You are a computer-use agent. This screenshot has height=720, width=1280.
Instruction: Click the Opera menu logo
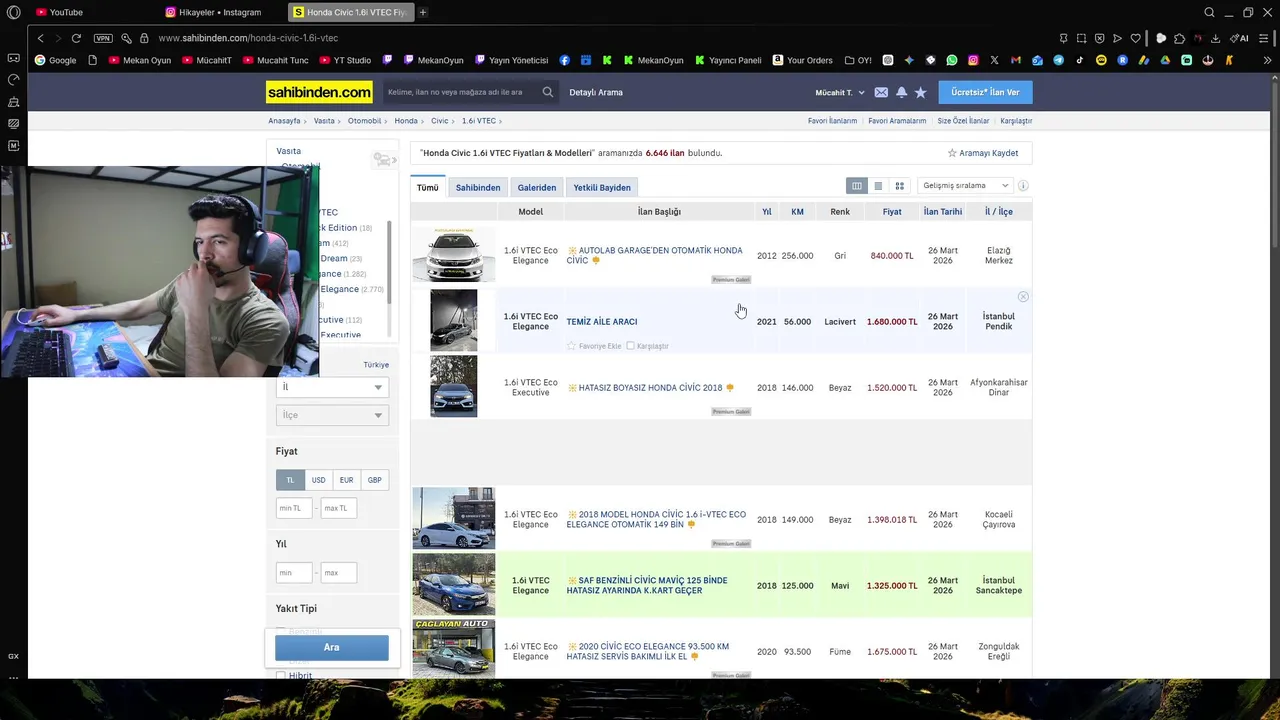point(13,12)
